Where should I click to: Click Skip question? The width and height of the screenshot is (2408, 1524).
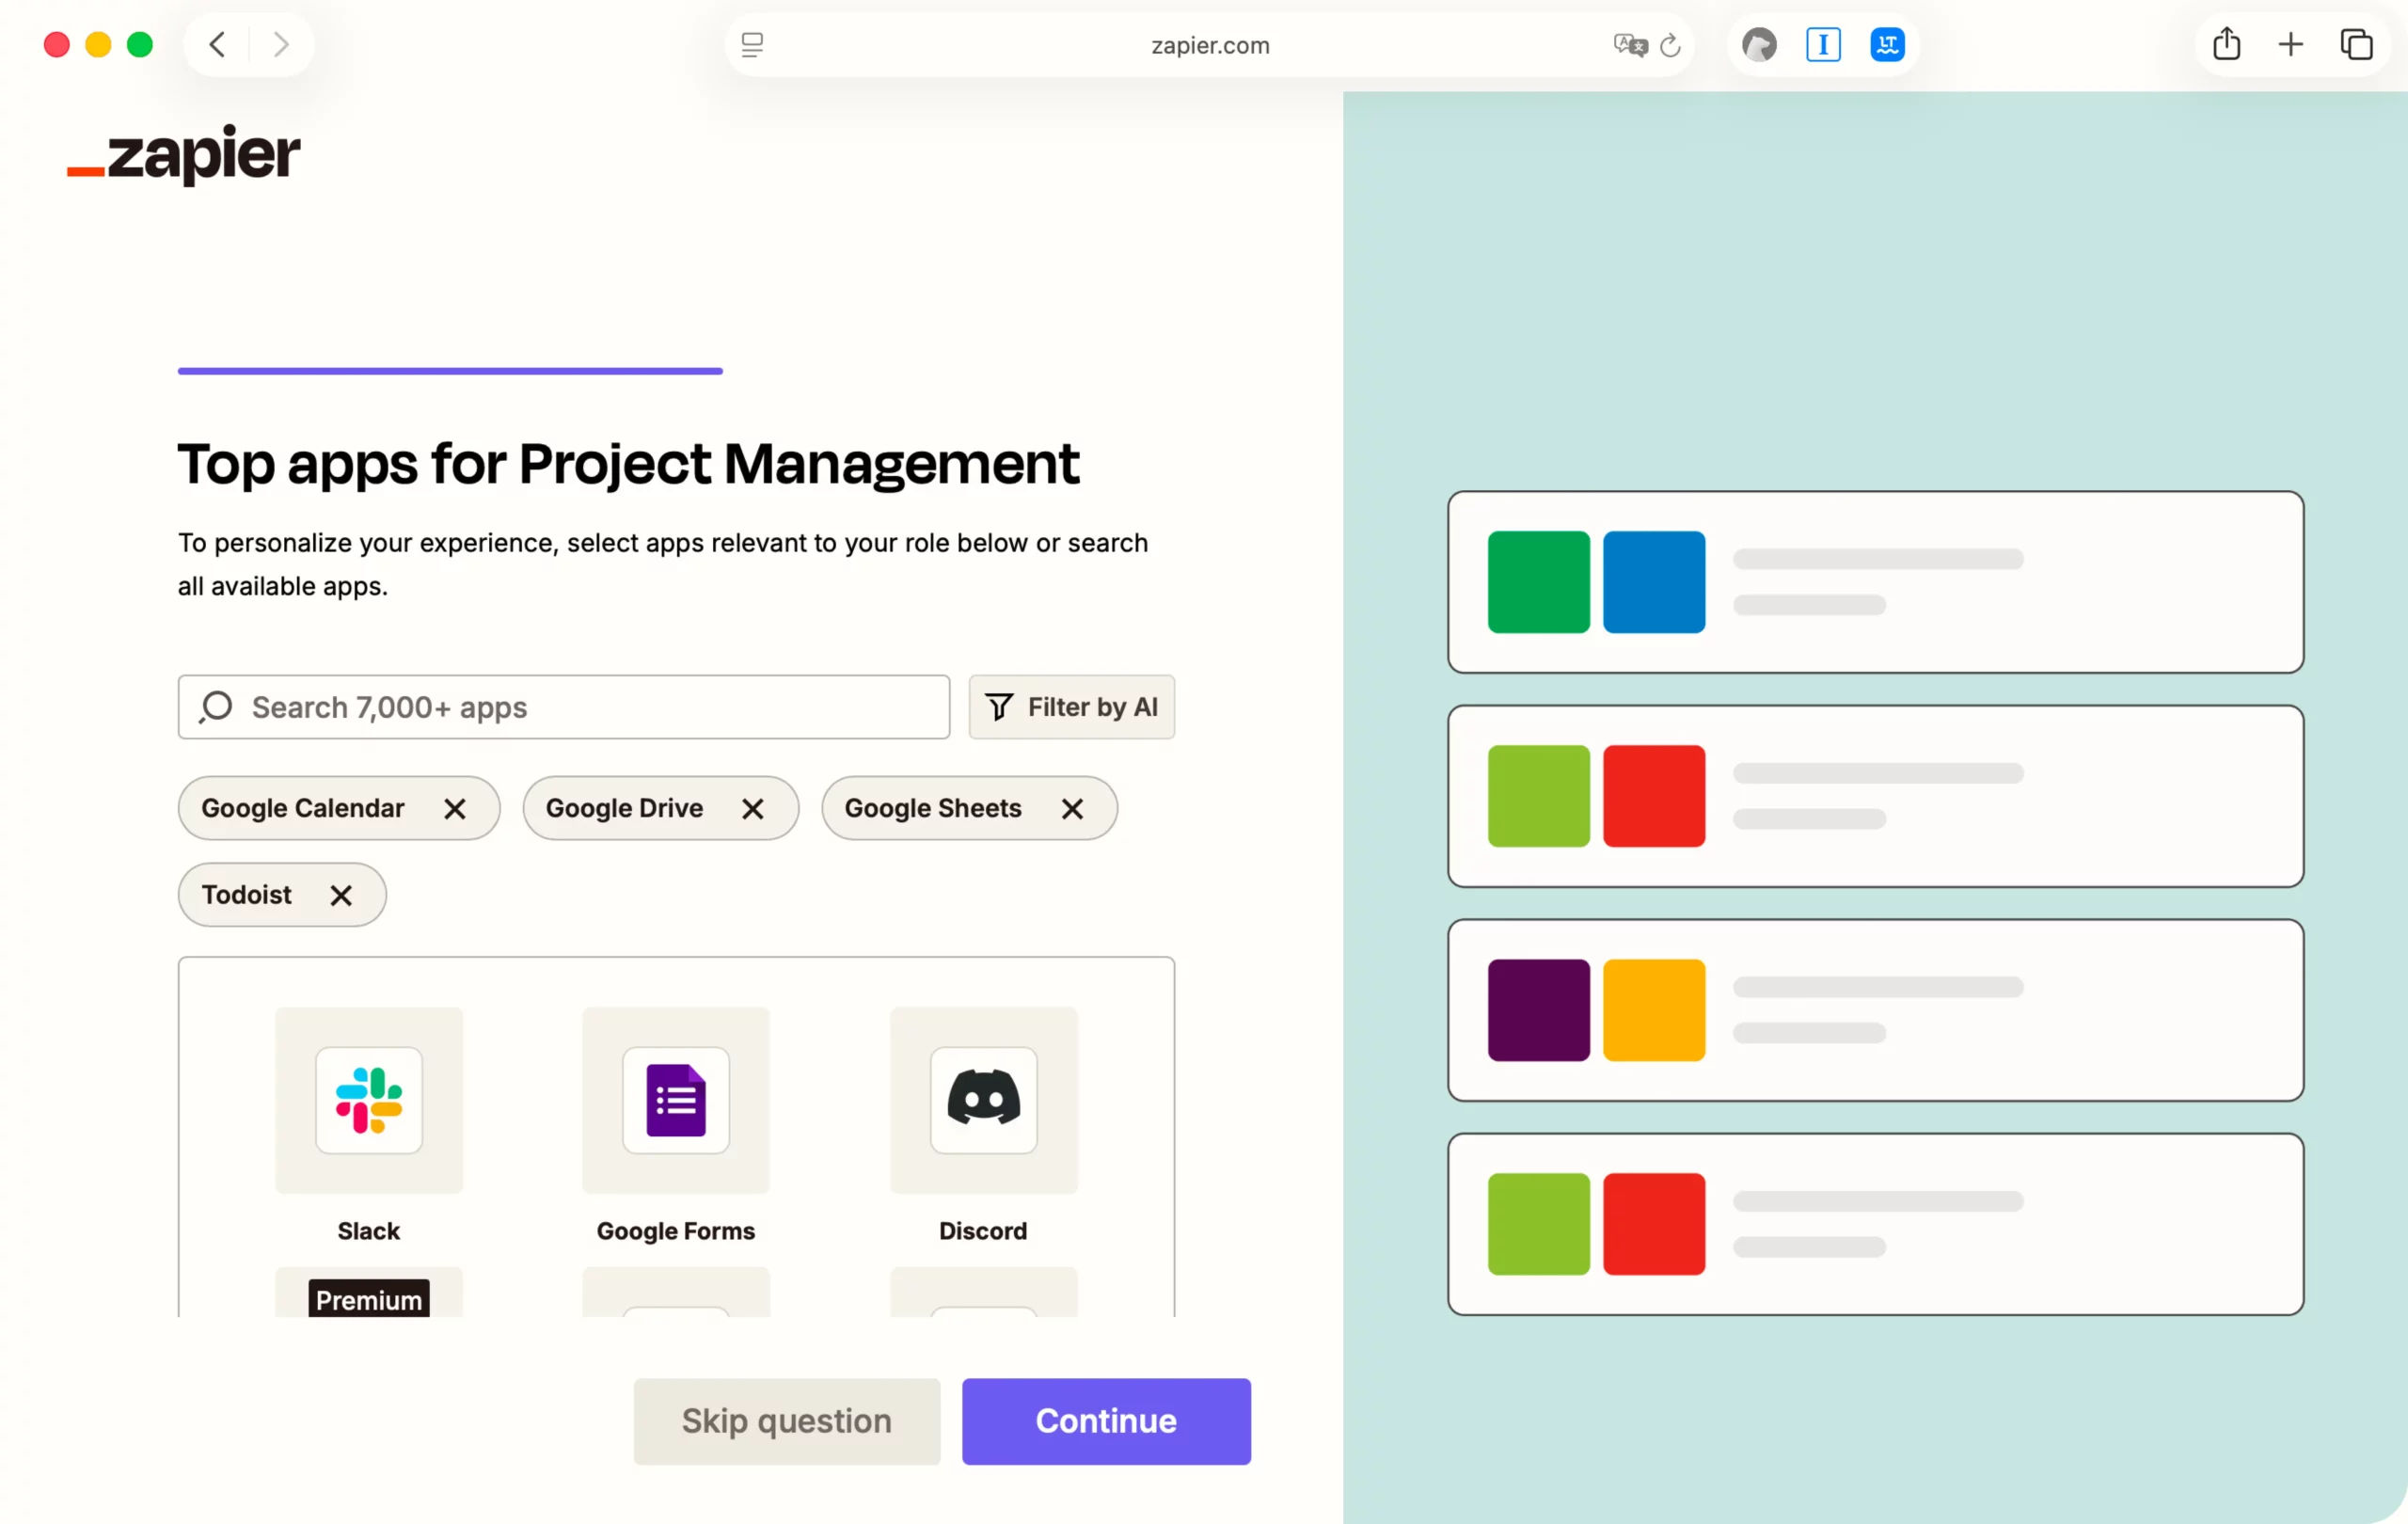pyautogui.click(x=786, y=1421)
